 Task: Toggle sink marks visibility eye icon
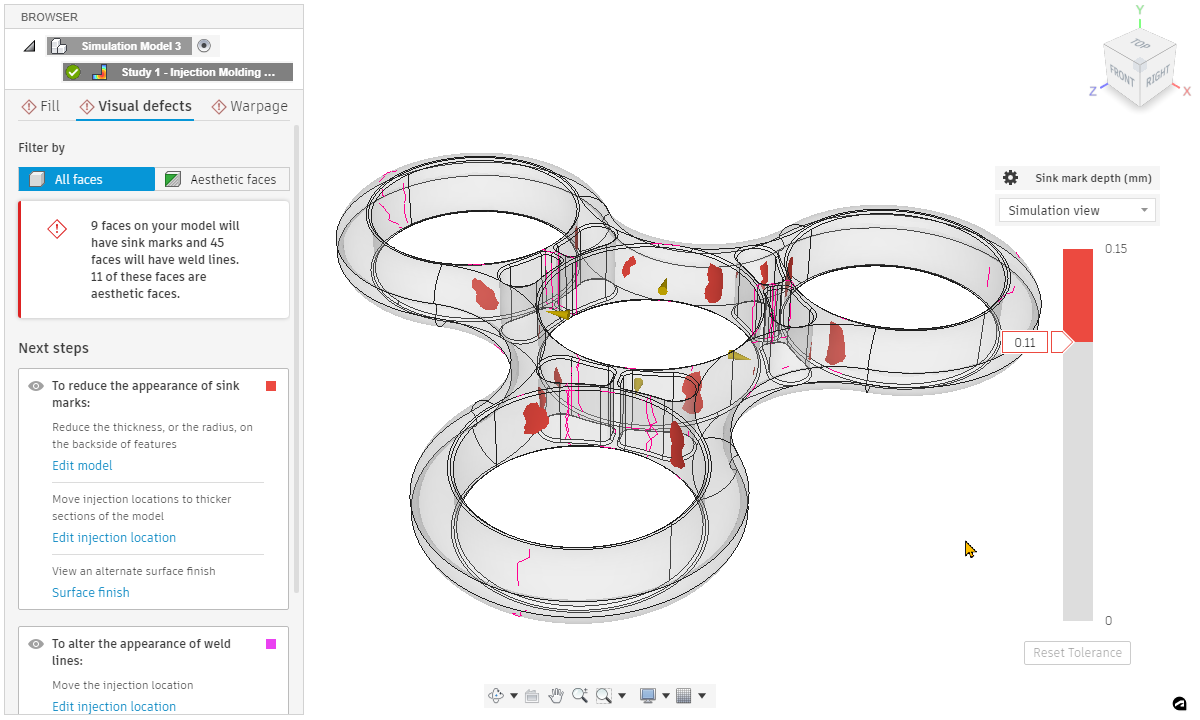pos(36,386)
